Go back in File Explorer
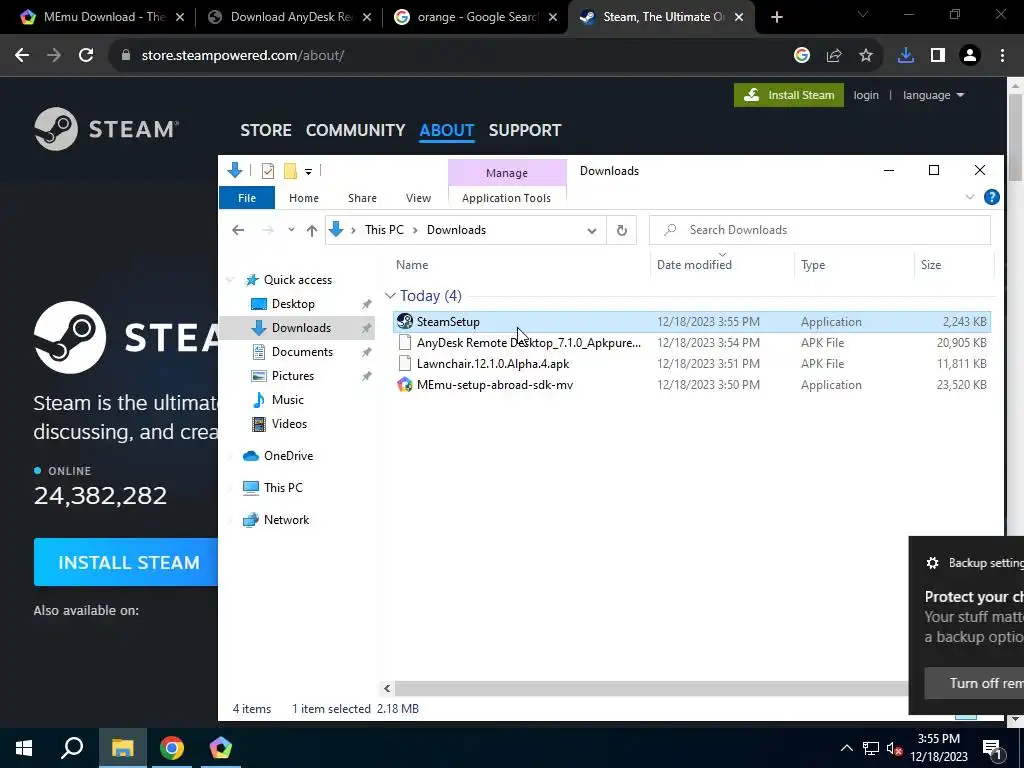 pyautogui.click(x=238, y=230)
